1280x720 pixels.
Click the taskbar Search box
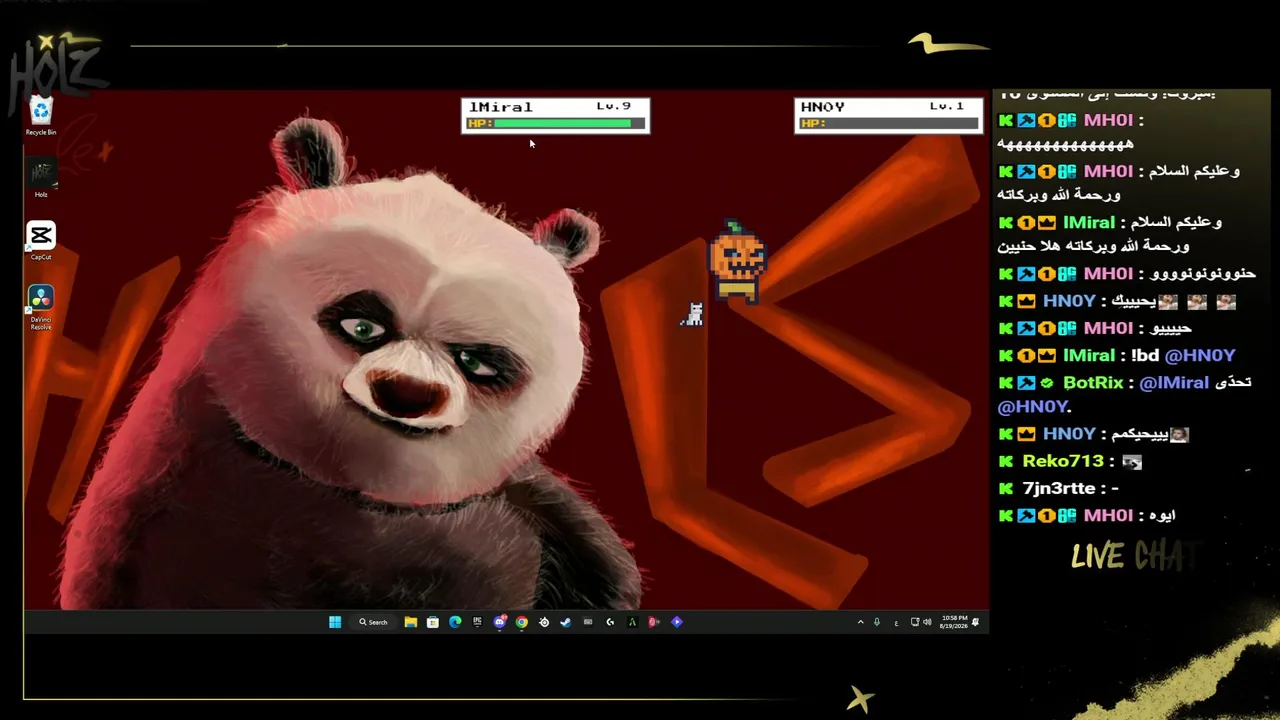click(373, 622)
